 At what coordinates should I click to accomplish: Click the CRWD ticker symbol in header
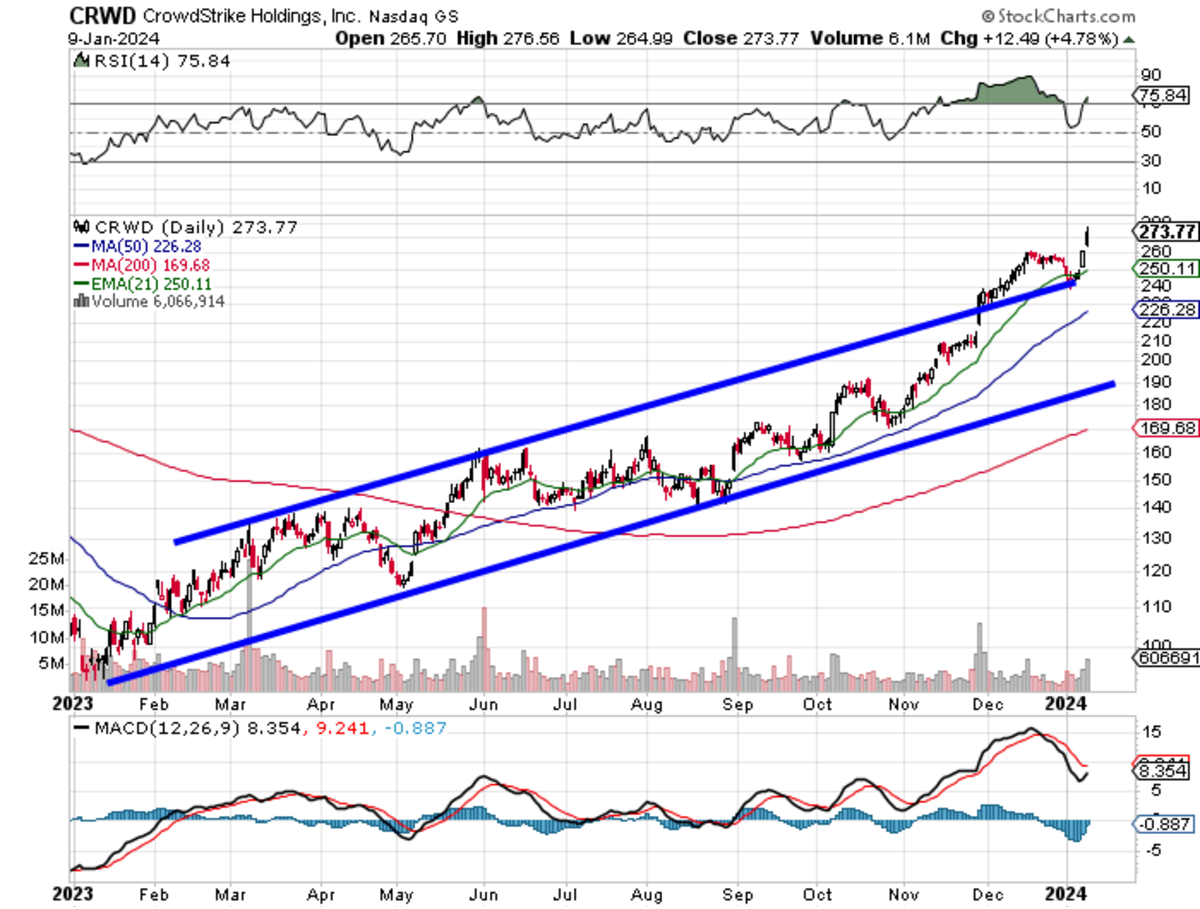[103, 15]
